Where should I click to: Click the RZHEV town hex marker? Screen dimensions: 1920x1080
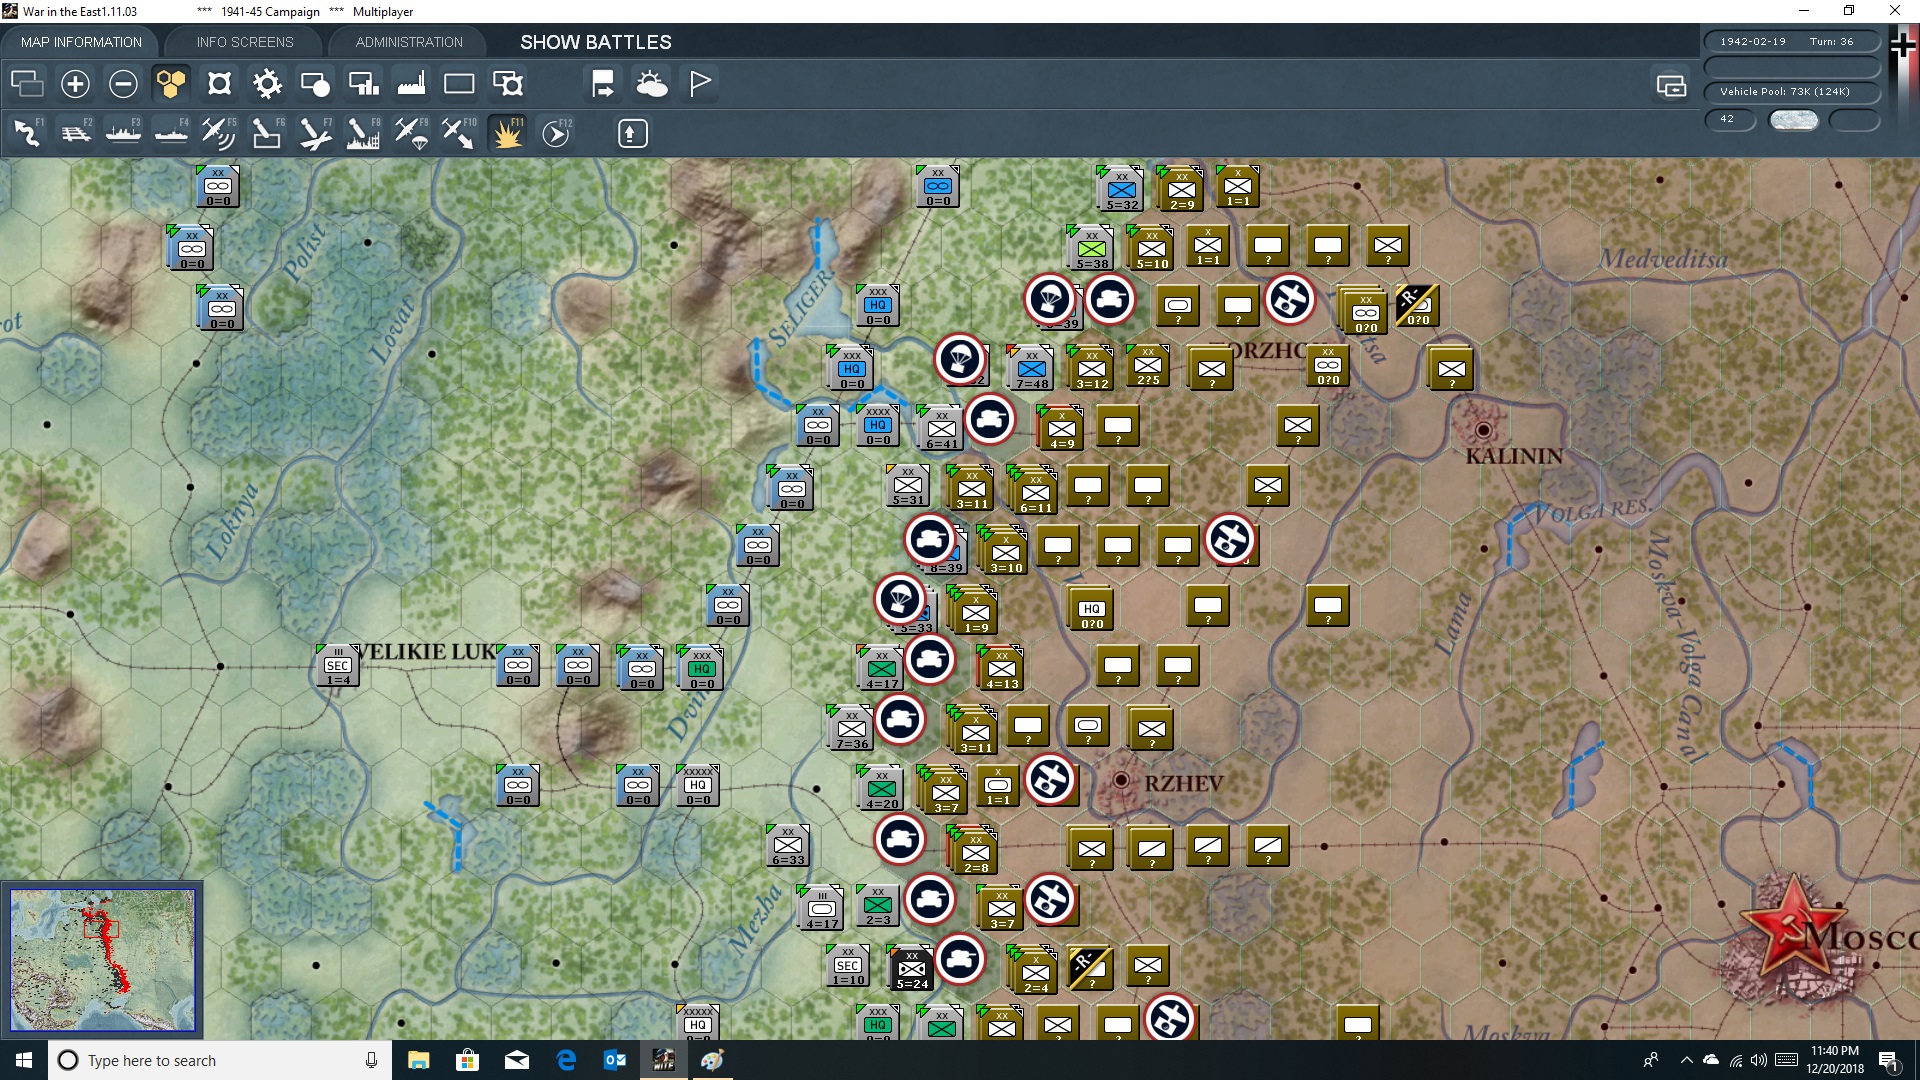click(1121, 780)
